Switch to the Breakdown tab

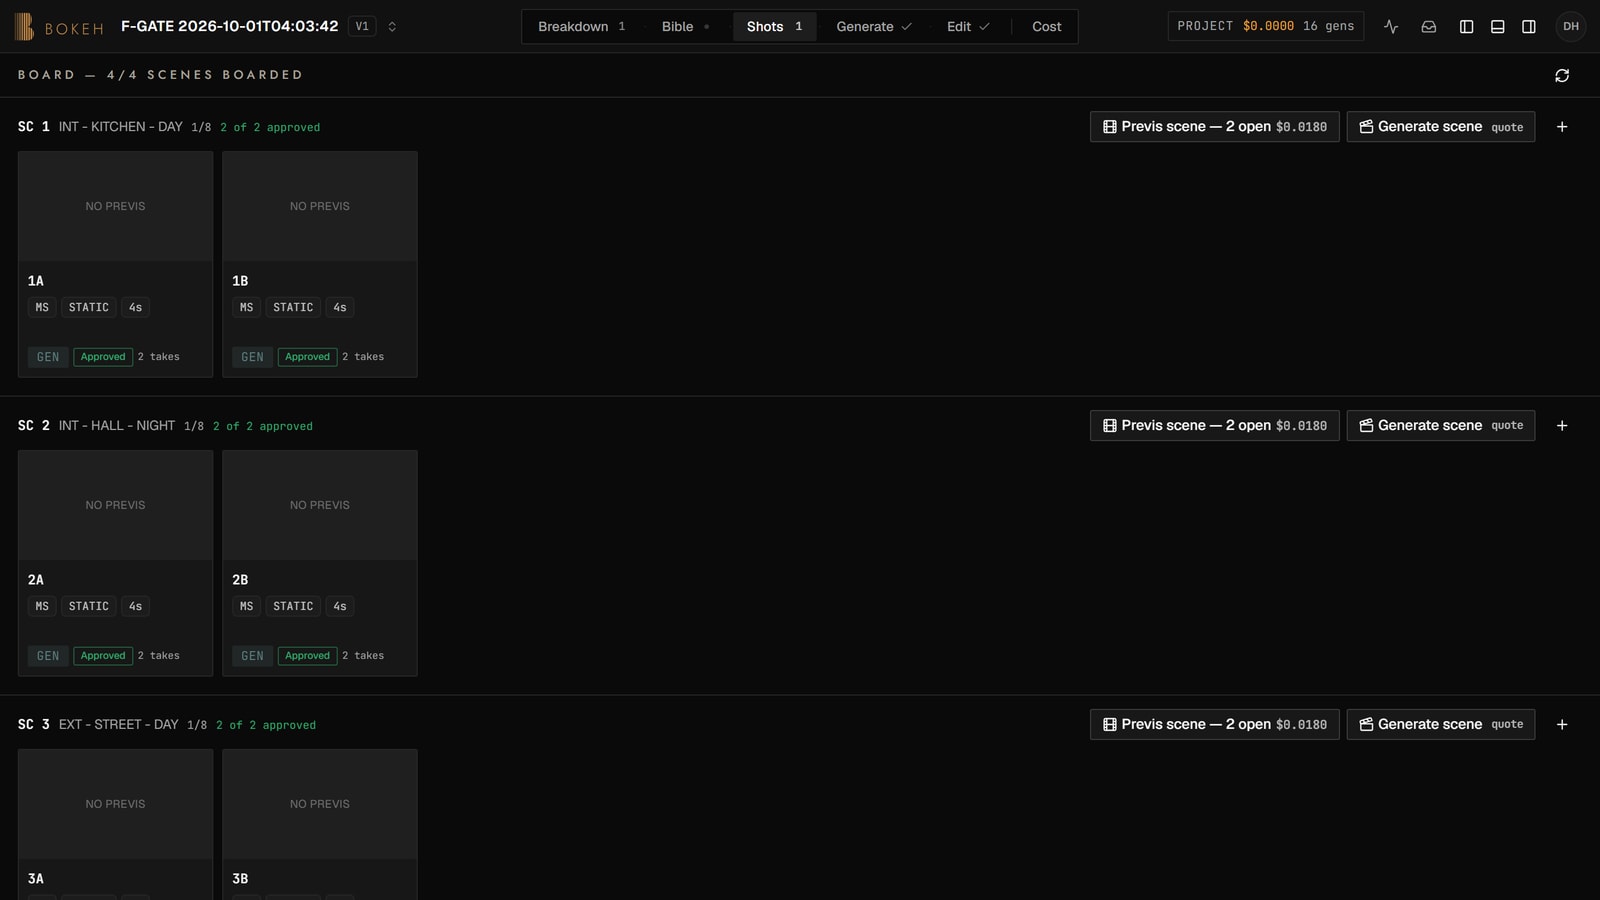[582, 27]
